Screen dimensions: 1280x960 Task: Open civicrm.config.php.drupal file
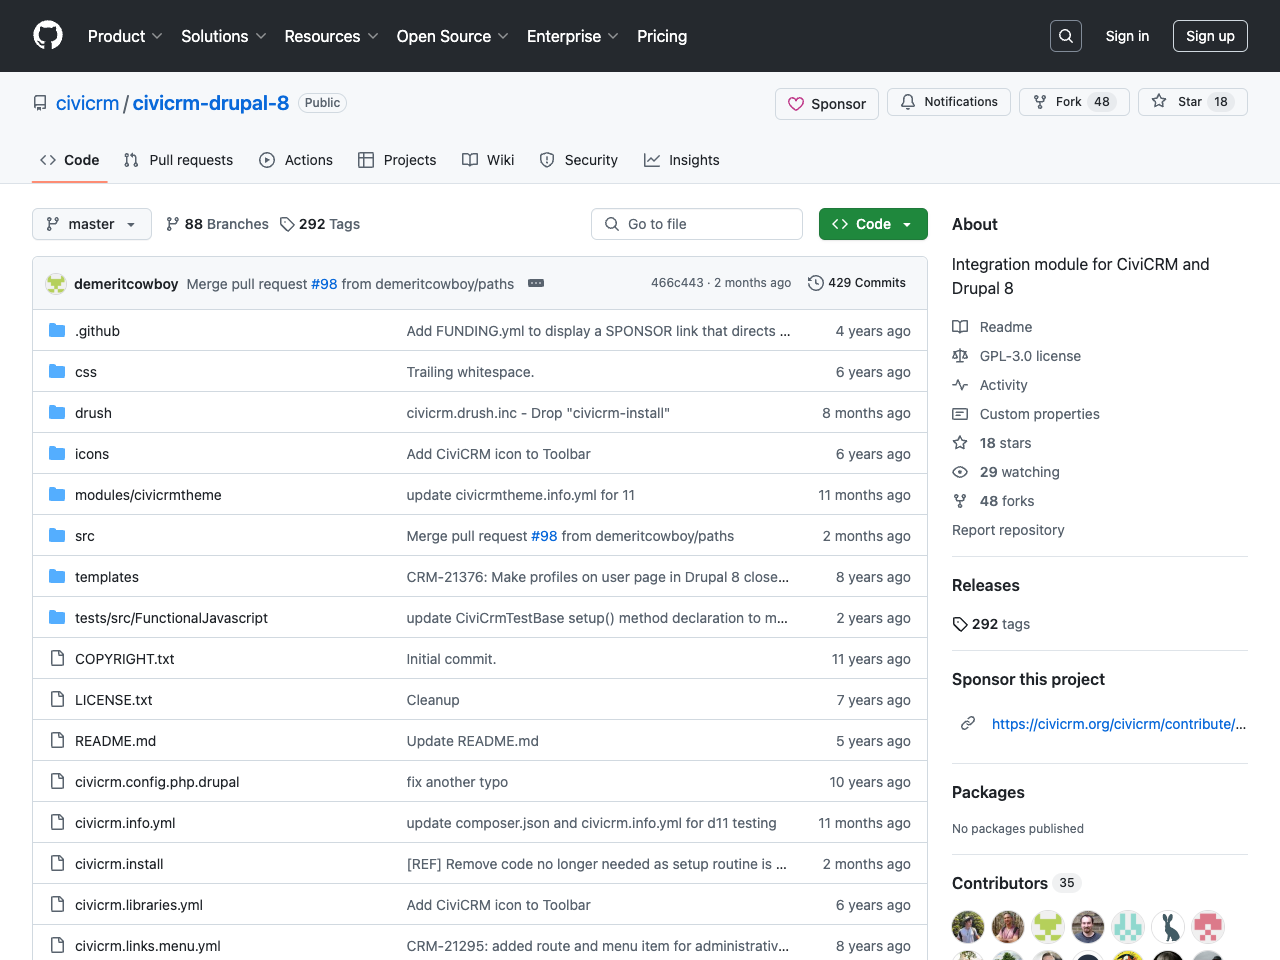click(x=157, y=782)
